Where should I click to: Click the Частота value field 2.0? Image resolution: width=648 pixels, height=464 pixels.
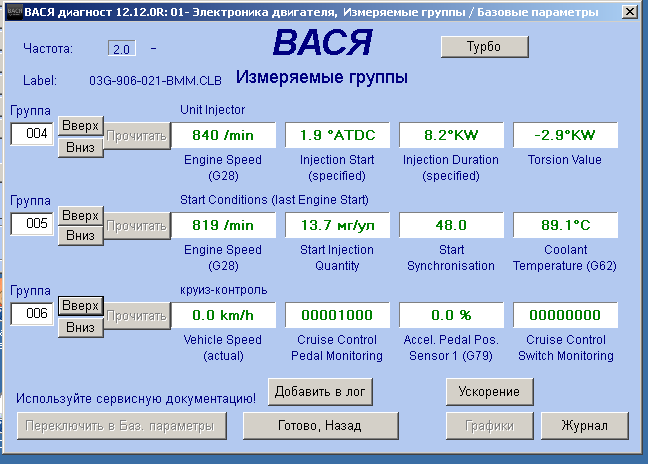pyautogui.click(x=122, y=48)
